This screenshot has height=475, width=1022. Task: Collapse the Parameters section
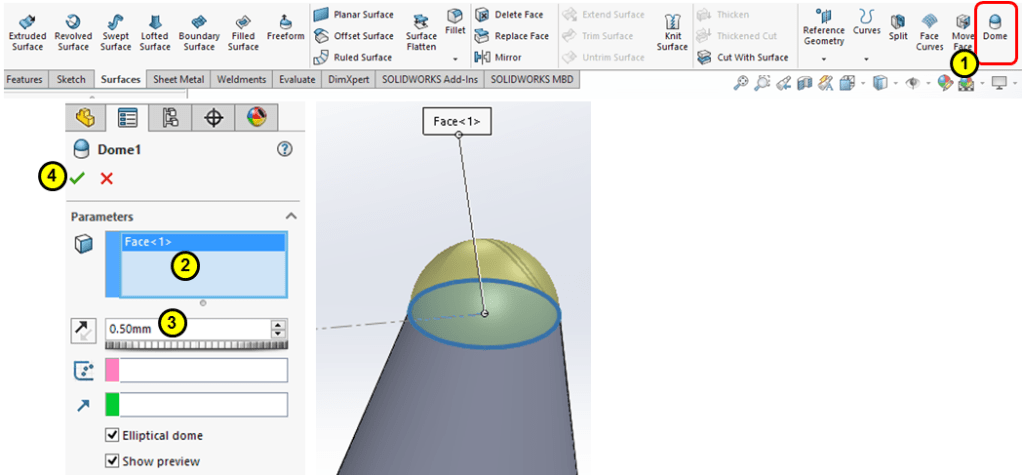tap(291, 216)
